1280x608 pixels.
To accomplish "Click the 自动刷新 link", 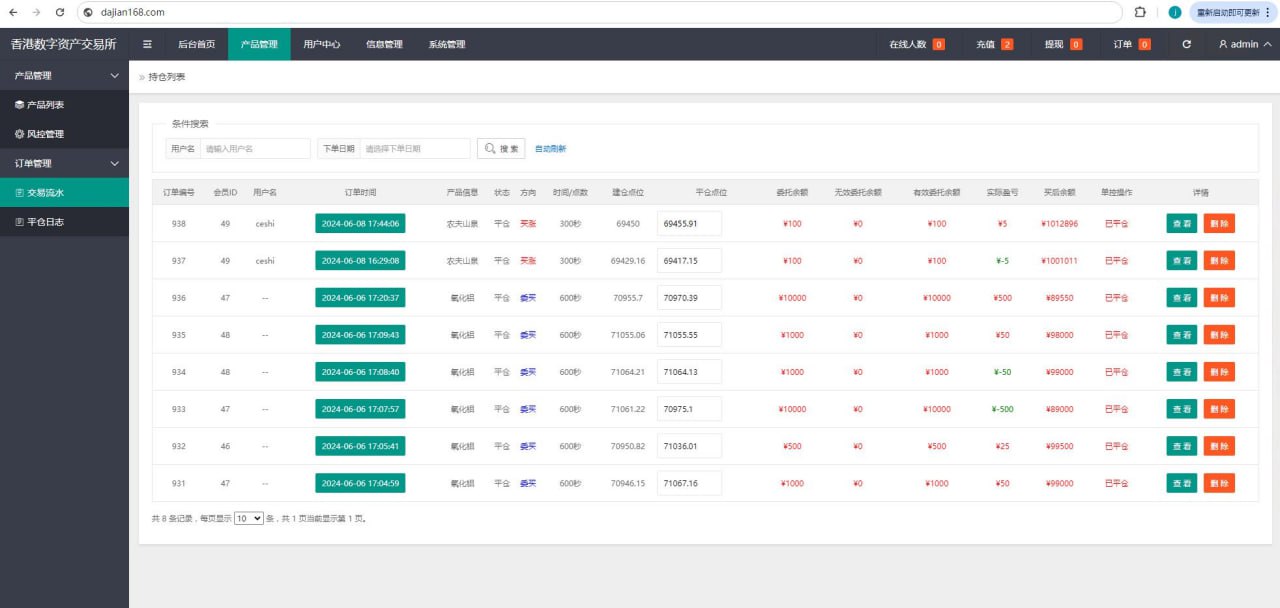I will click(x=550, y=149).
